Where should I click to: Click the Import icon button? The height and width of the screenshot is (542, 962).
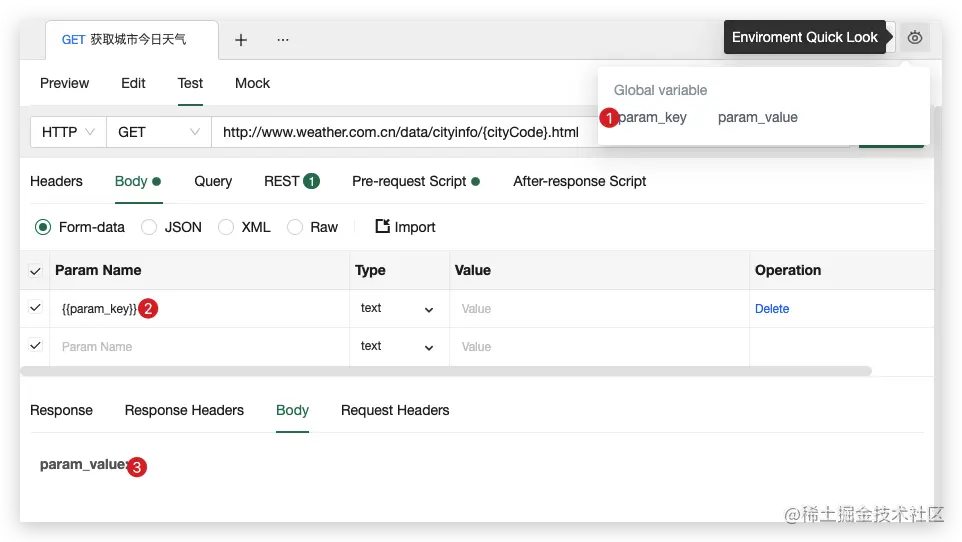point(405,227)
